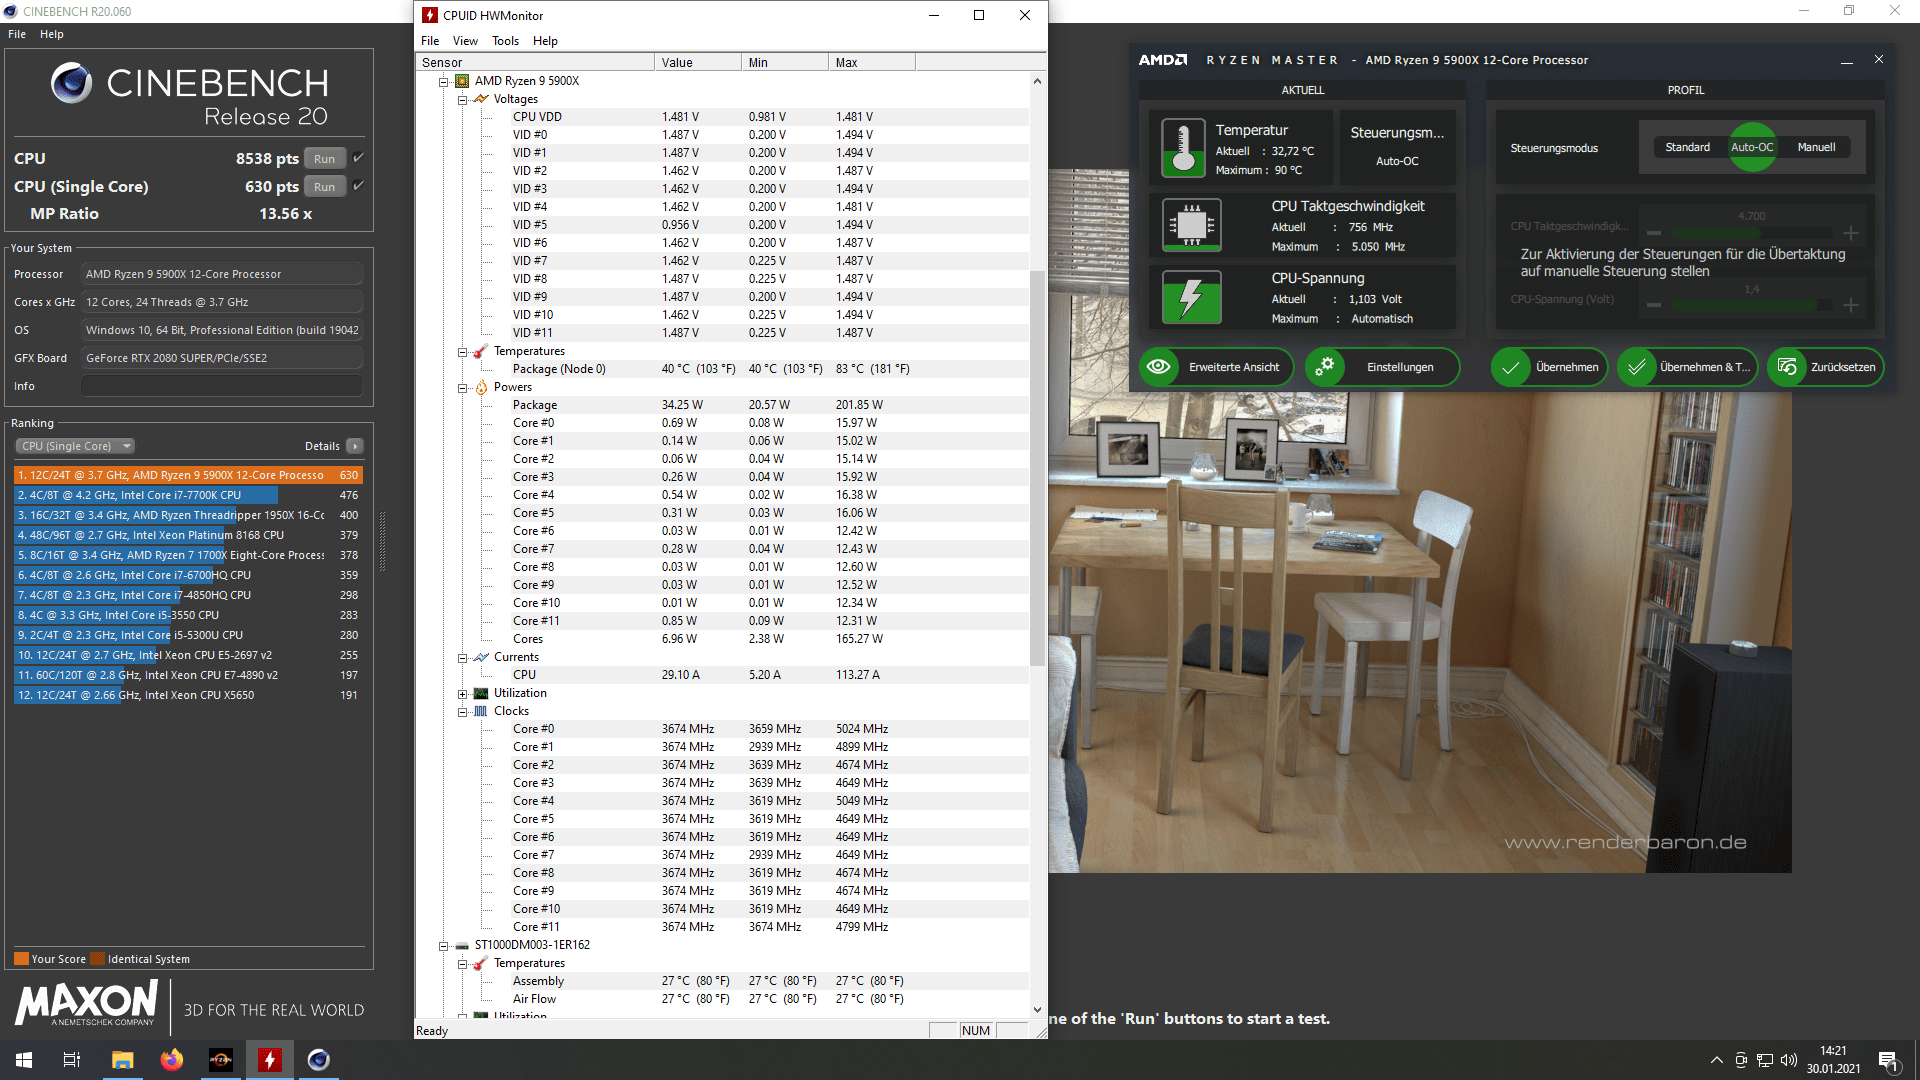Switch to Ryzen Master via taskbar icon

[x=220, y=1060]
